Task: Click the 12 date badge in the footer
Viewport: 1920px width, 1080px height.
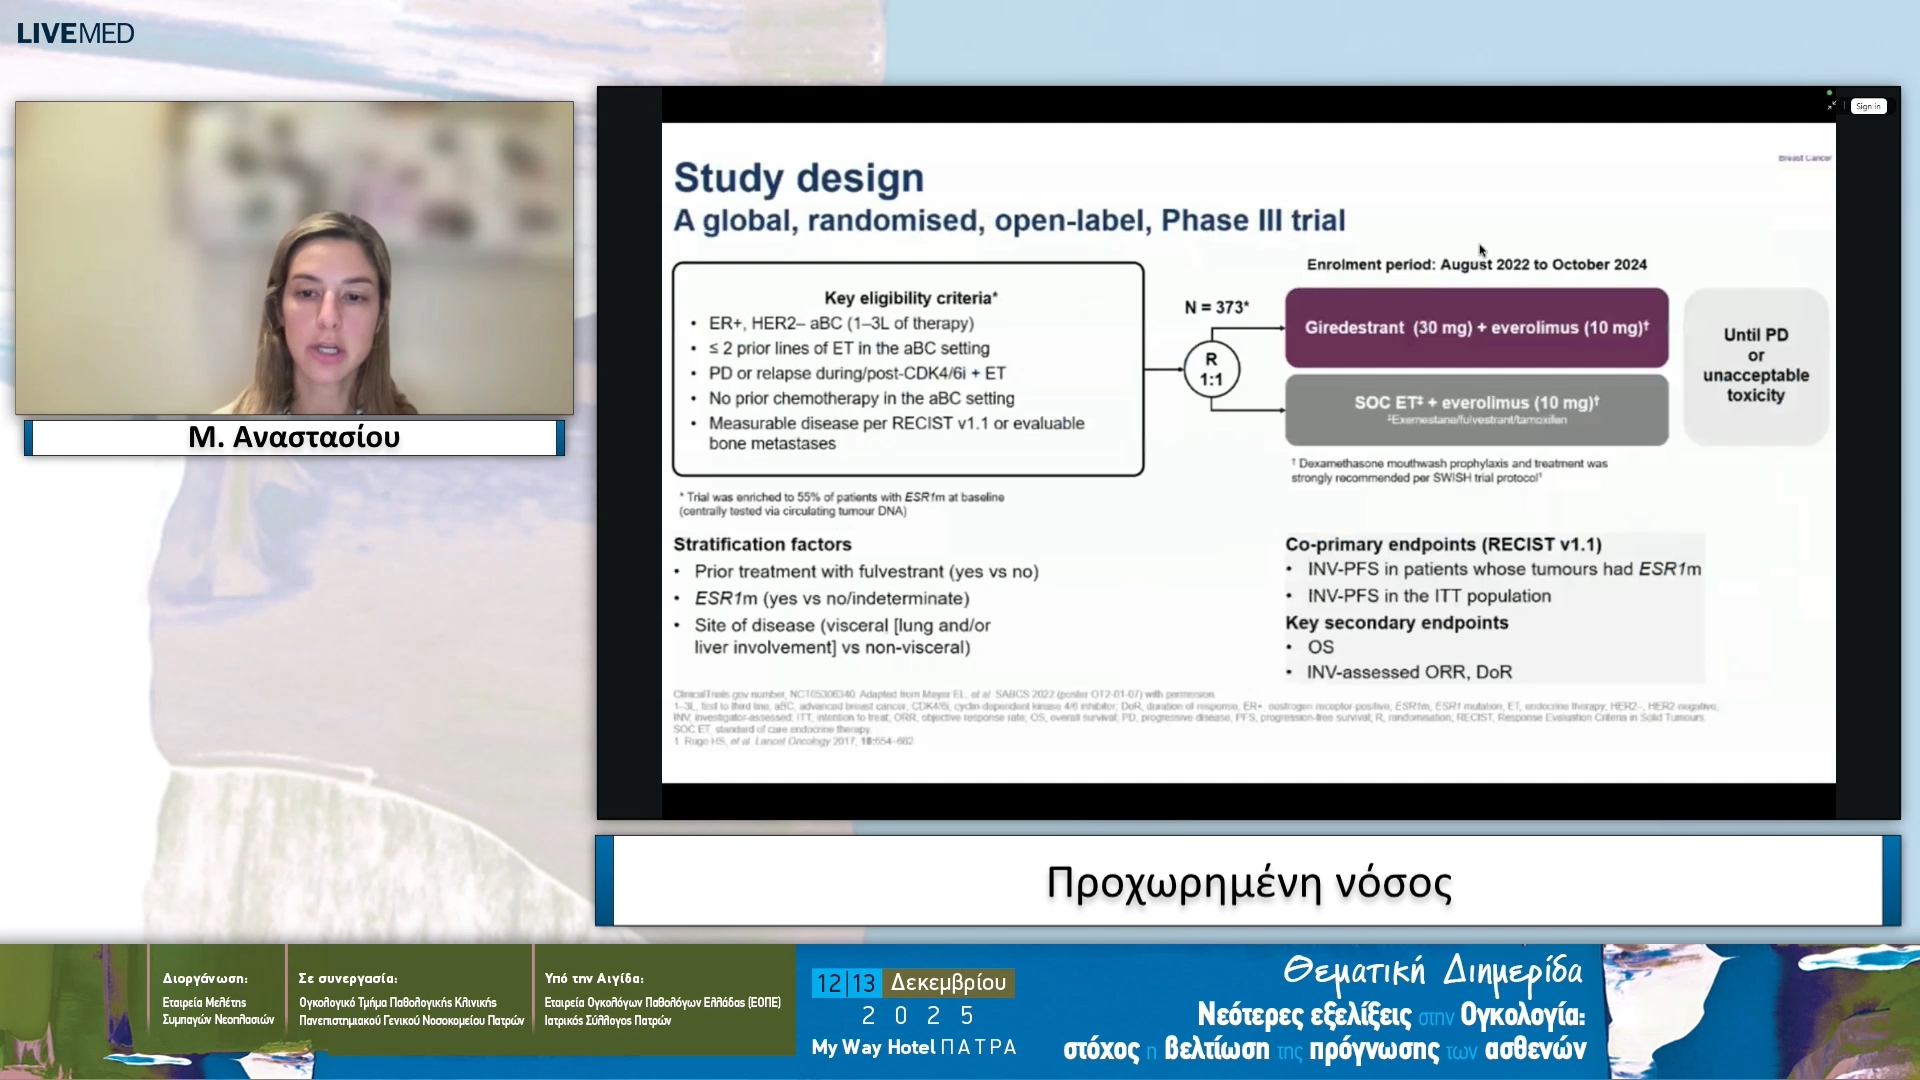Action: [829, 983]
